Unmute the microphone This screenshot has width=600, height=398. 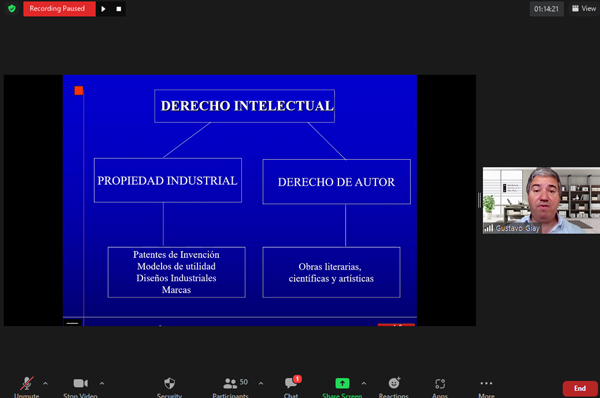26,383
